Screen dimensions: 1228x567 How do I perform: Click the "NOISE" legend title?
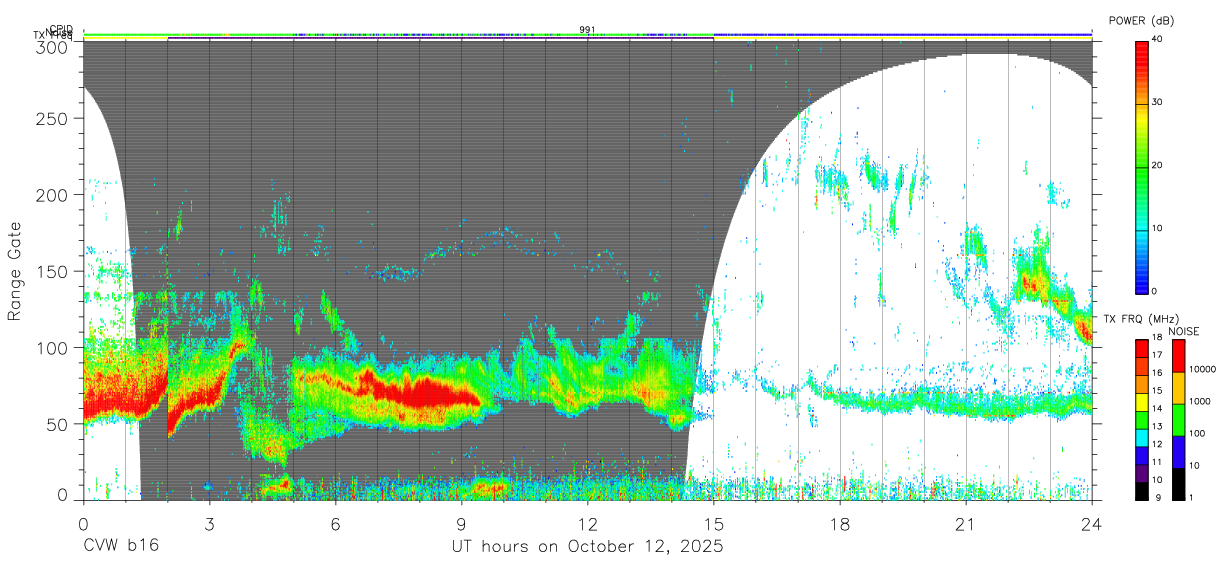point(1183,331)
